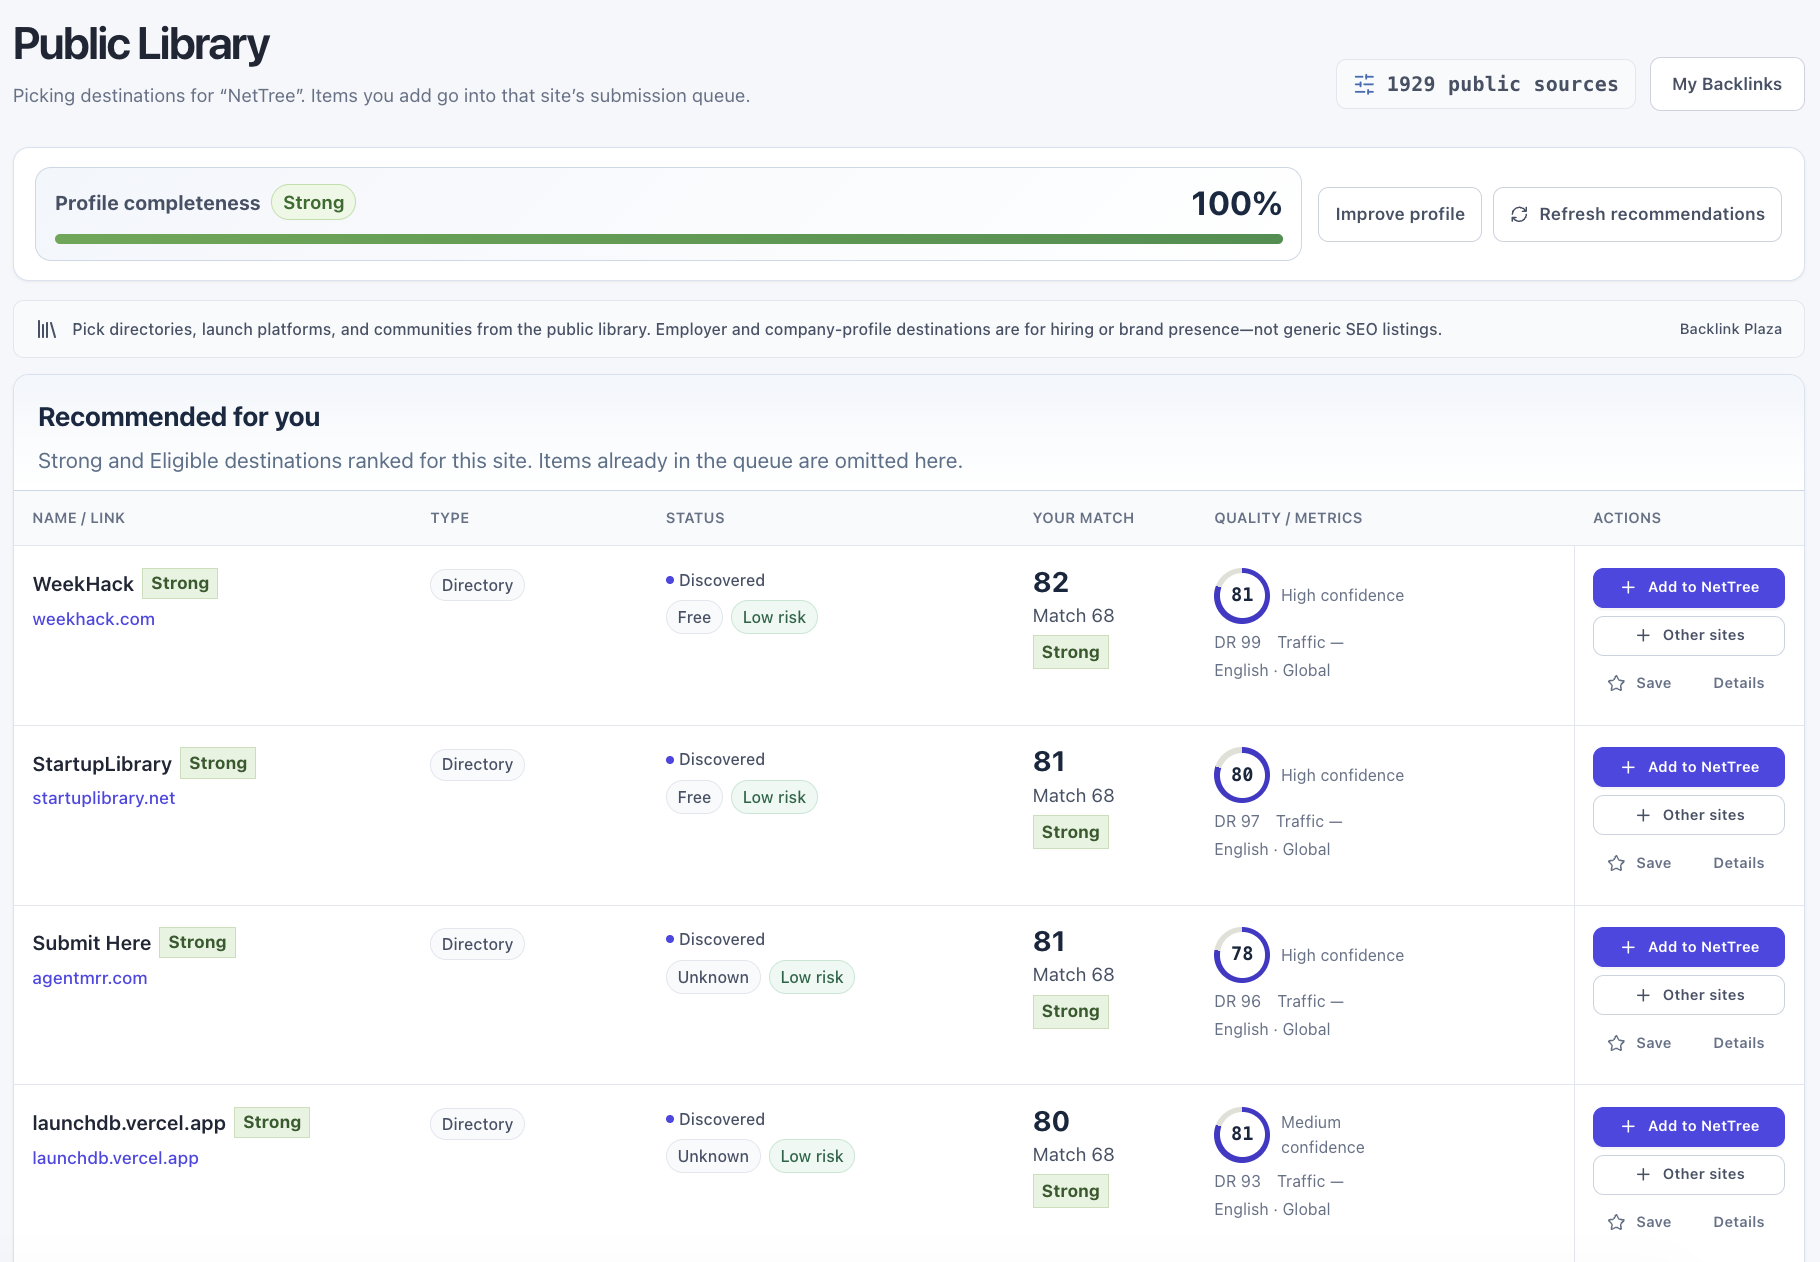This screenshot has width=1820, height=1262.
Task: Open the weekhack.com link
Action: 94,619
